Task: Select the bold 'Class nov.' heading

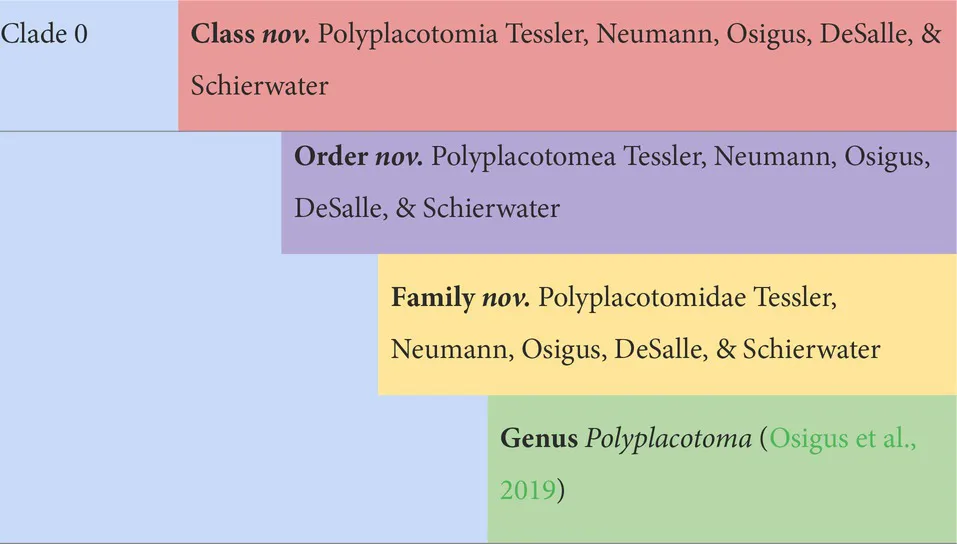Action: click(251, 35)
